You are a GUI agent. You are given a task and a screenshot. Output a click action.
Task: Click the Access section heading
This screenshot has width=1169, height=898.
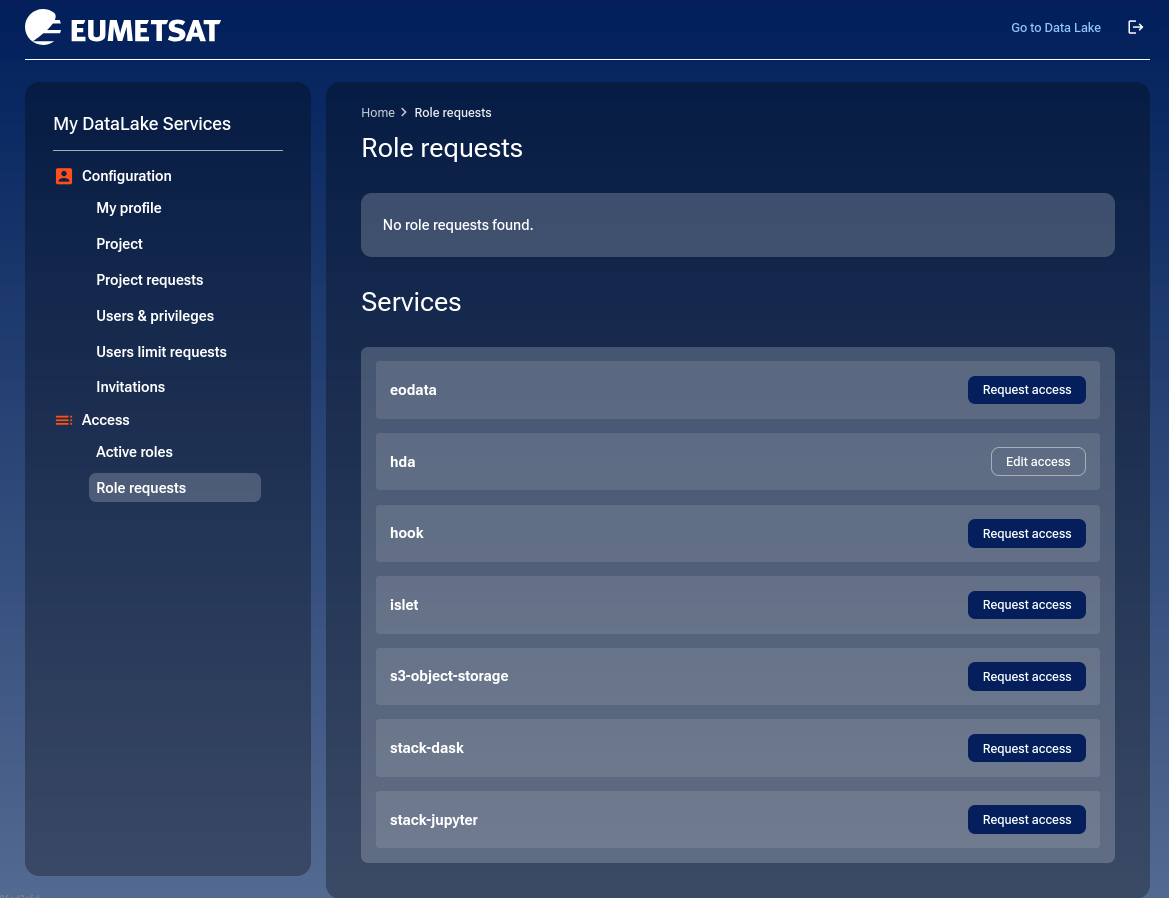pyautogui.click(x=105, y=420)
